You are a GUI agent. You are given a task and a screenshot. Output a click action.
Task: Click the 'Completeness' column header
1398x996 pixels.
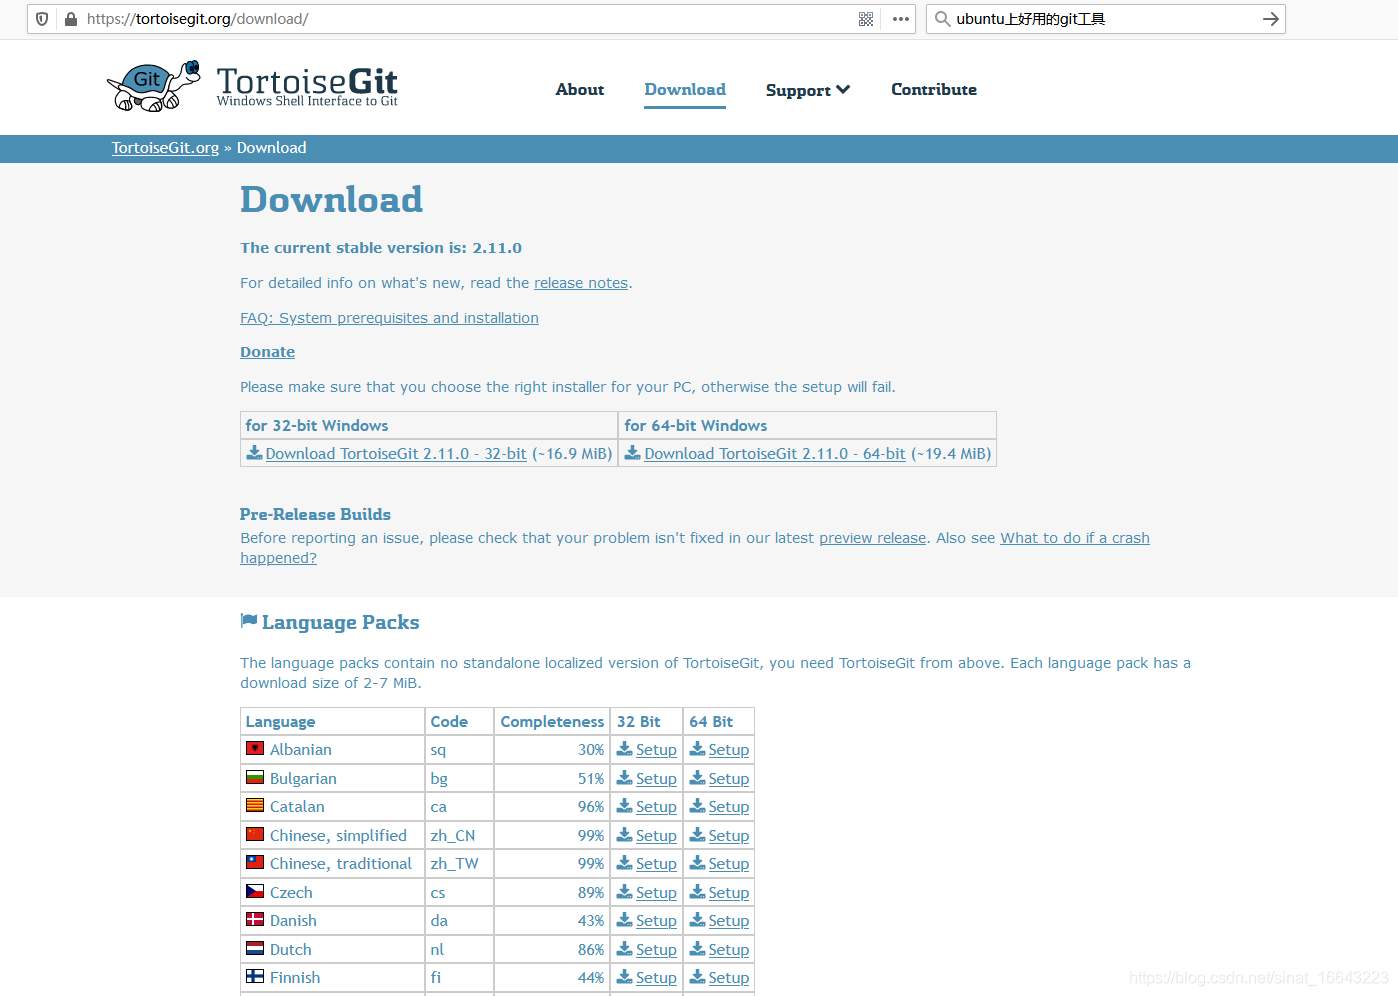(552, 722)
